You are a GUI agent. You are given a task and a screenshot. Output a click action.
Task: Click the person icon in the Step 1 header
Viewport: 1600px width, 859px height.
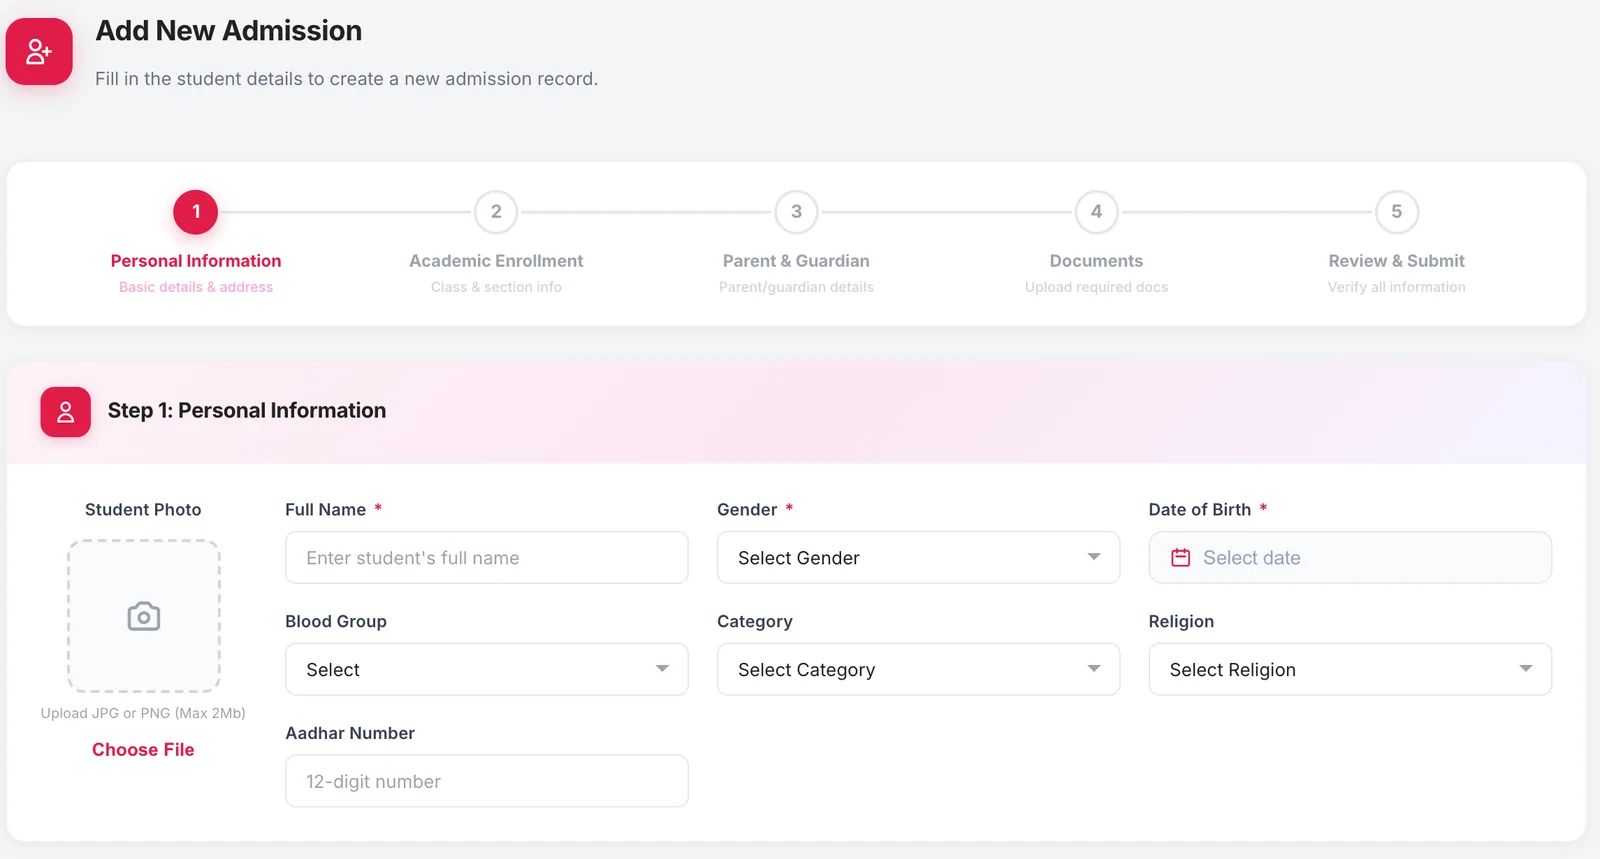[x=66, y=412]
